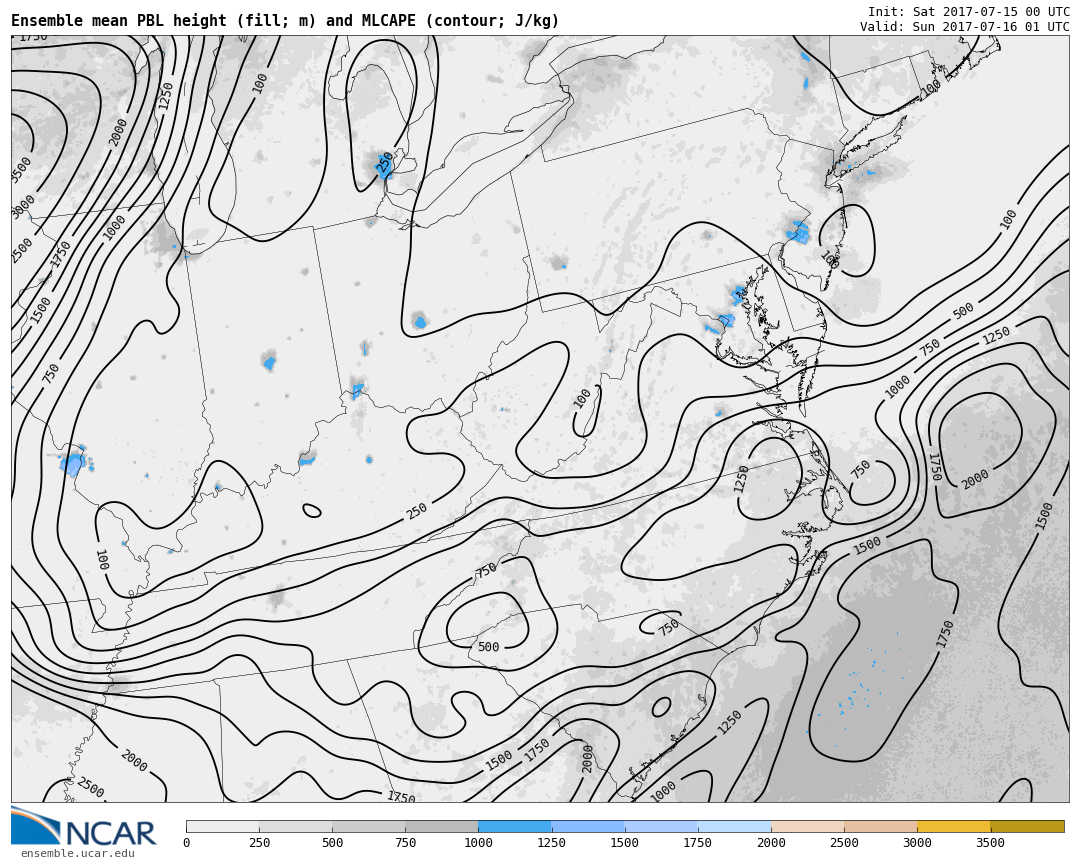Click the '2500' tick label below the colorbar

click(844, 842)
